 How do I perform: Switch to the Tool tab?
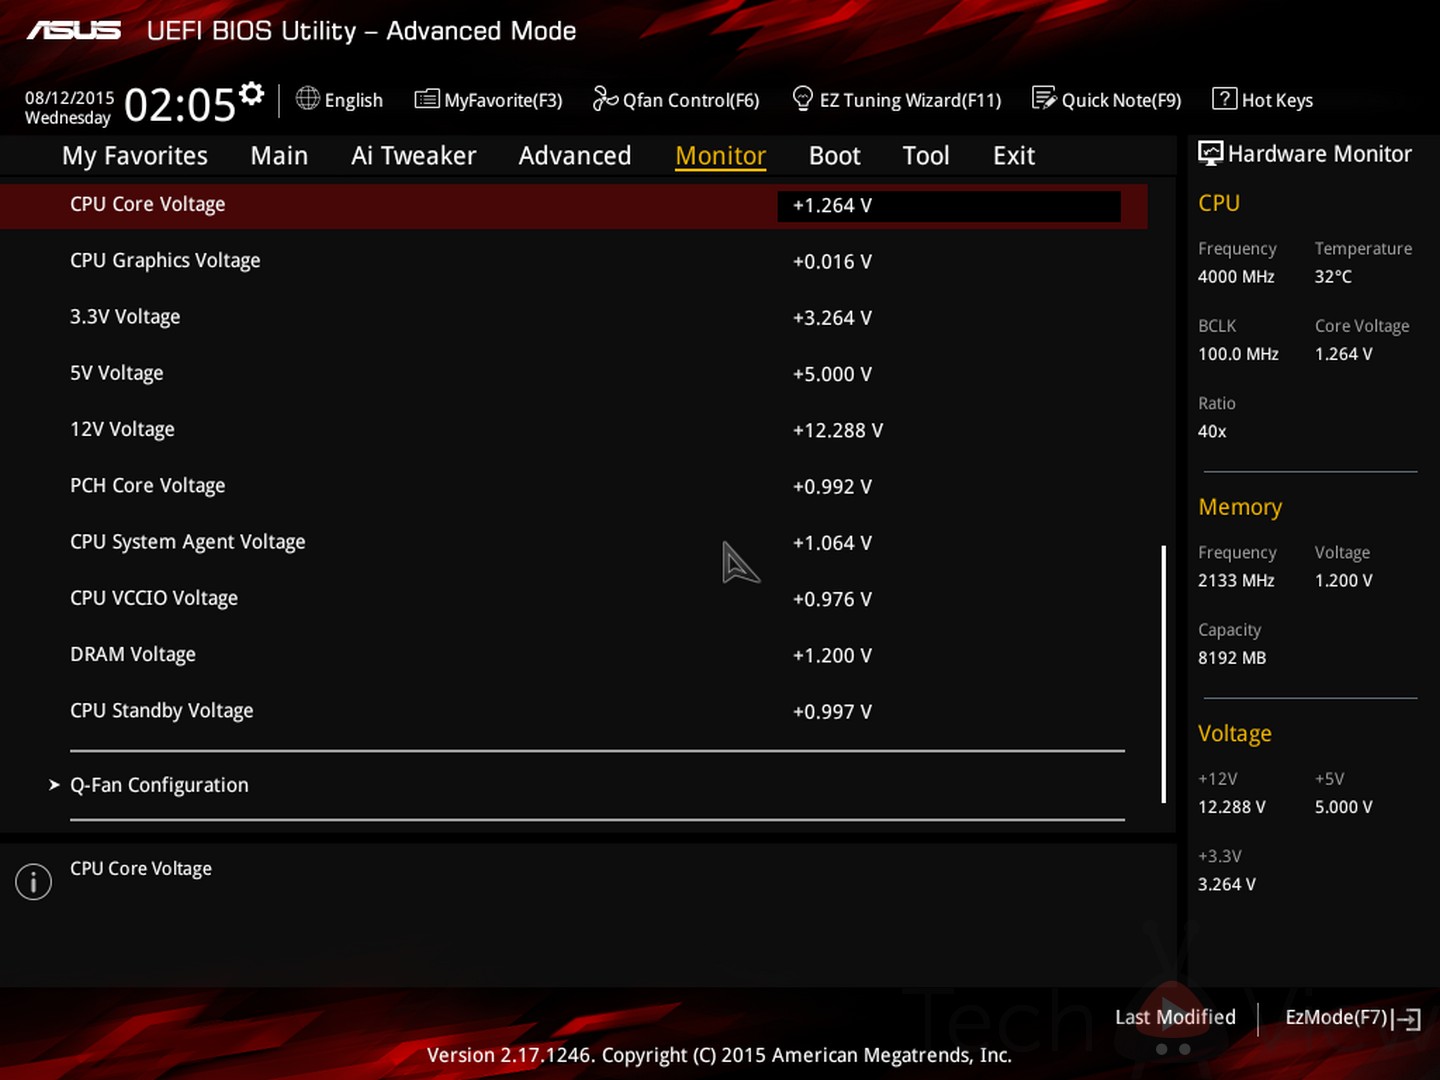click(926, 156)
